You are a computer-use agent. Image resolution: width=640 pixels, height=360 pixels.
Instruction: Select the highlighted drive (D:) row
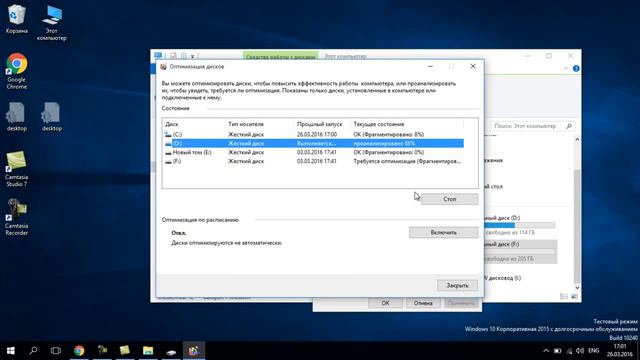point(313,143)
